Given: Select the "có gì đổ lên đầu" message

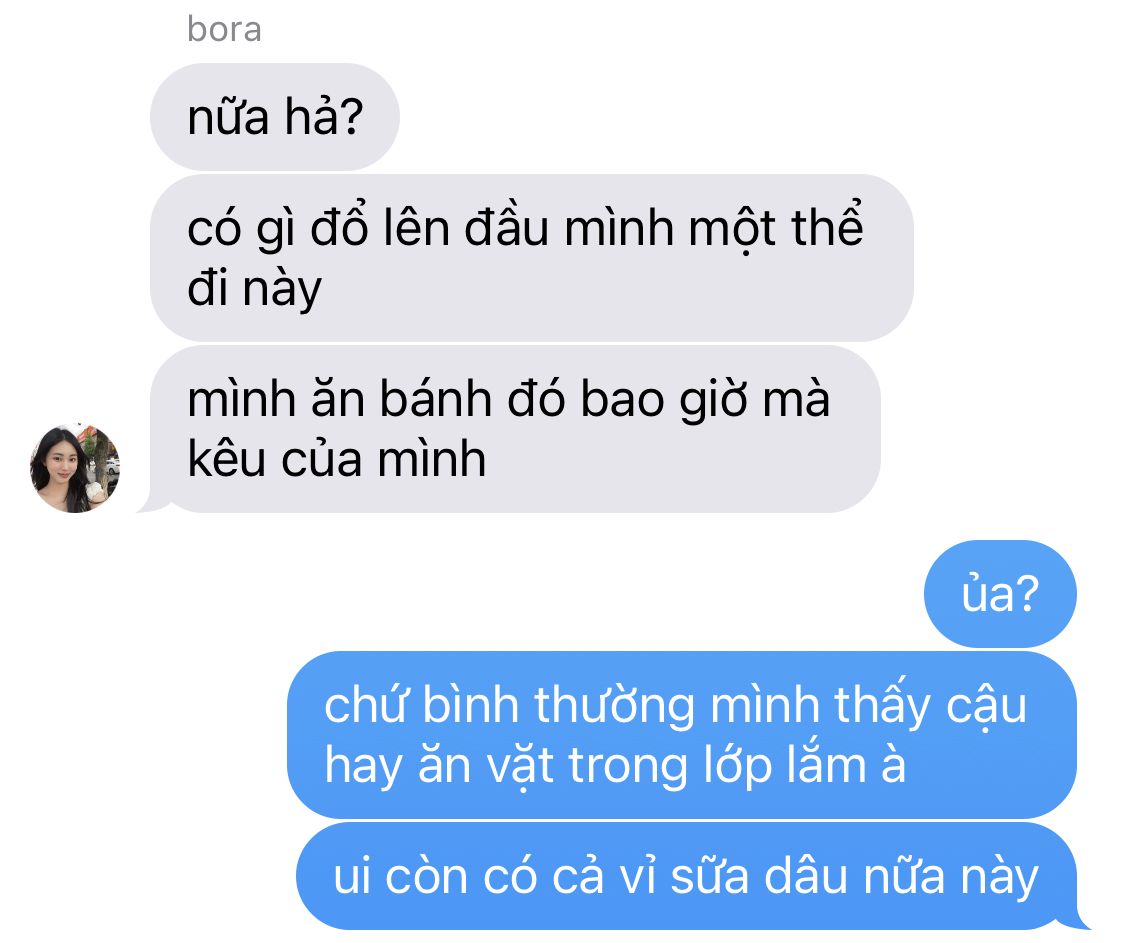Looking at the screenshot, I should (x=532, y=258).
